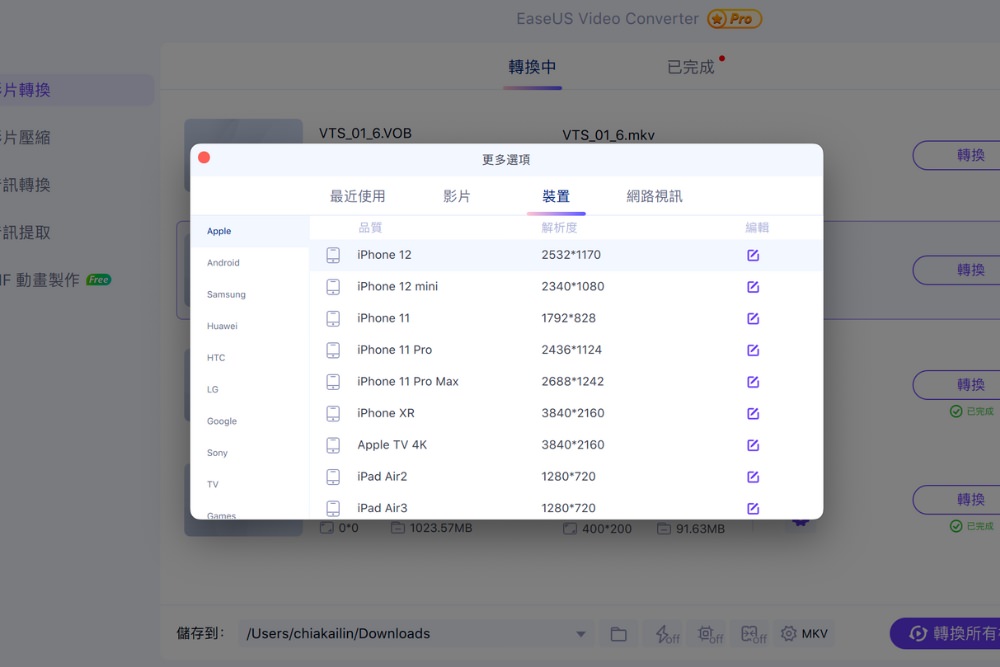Click the 2688*1242 resolution value
1000x667 pixels.
pos(572,382)
